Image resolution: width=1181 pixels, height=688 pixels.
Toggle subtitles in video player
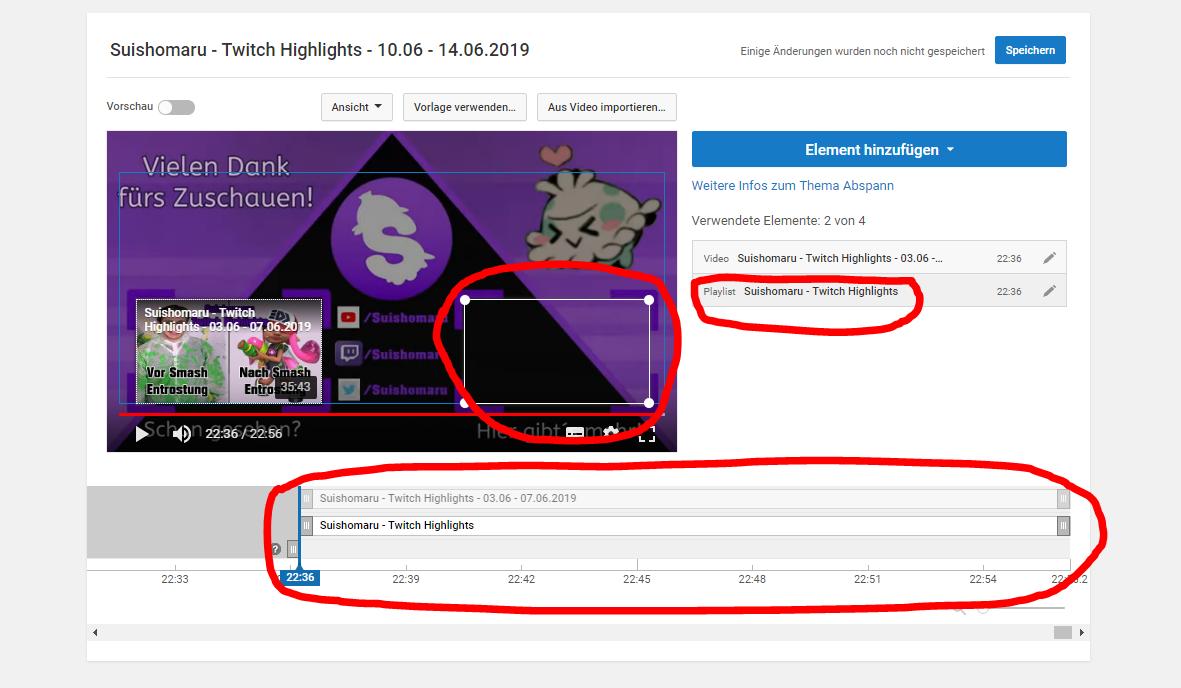coord(575,433)
